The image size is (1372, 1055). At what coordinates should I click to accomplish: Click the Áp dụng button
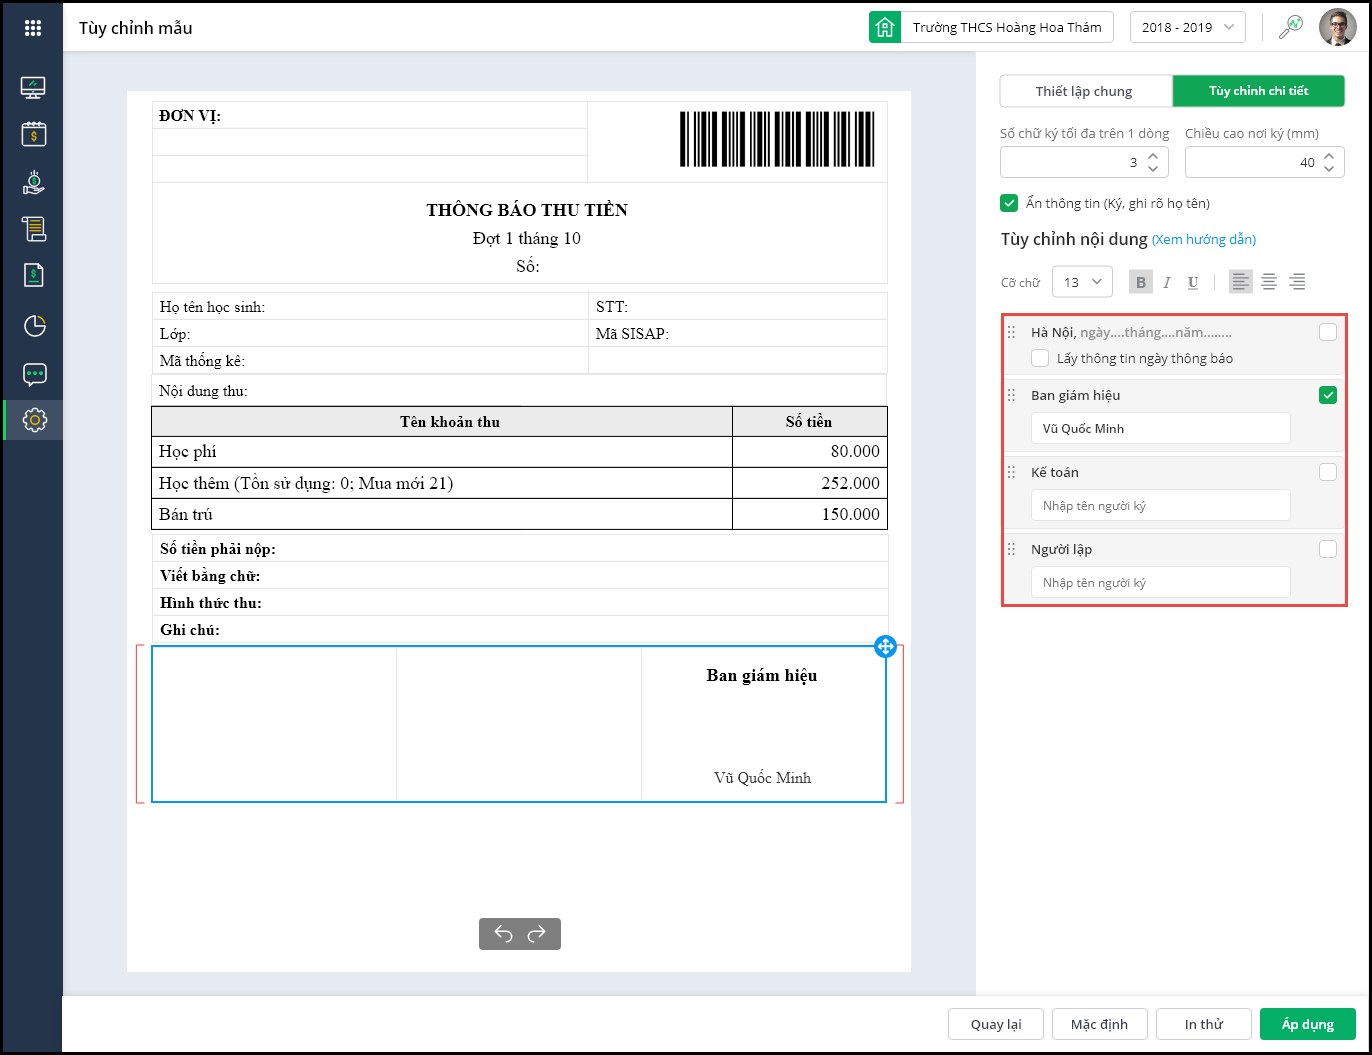pyautogui.click(x=1307, y=1024)
